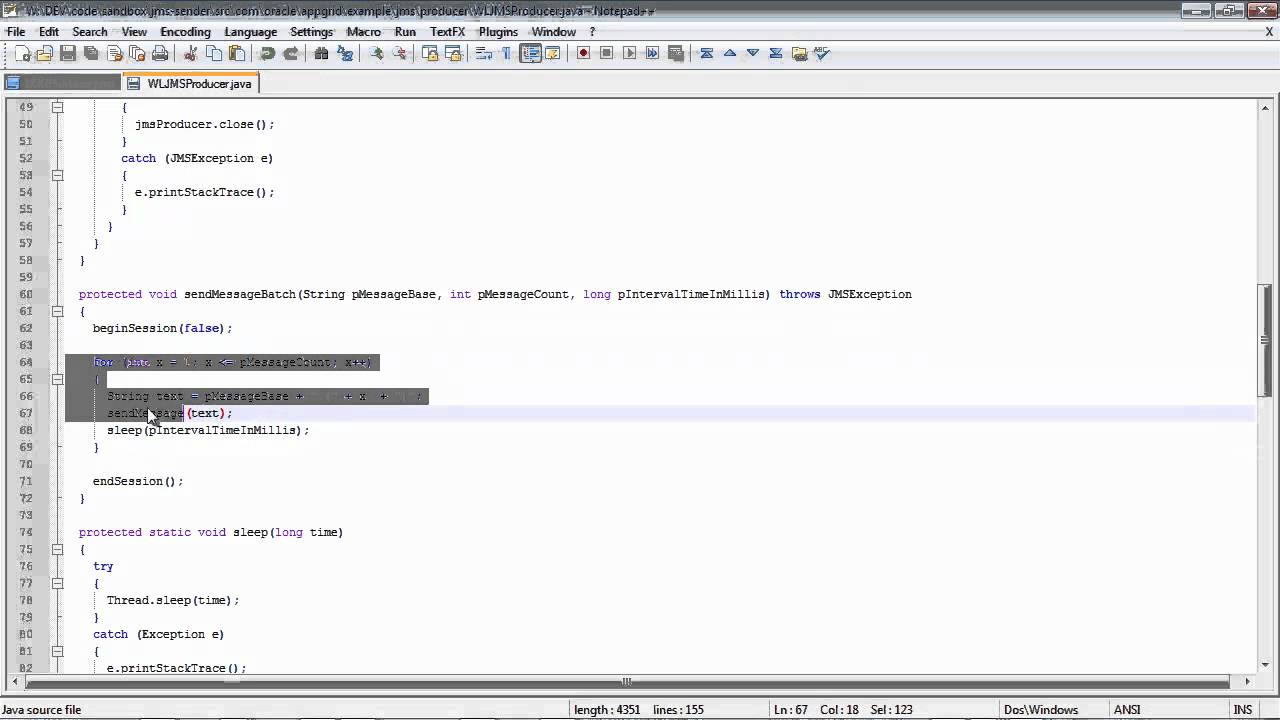Image resolution: width=1280 pixels, height=720 pixels.
Task: Click the synchronize vertical scrolling icon
Action: pyautogui.click(x=430, y=53)
